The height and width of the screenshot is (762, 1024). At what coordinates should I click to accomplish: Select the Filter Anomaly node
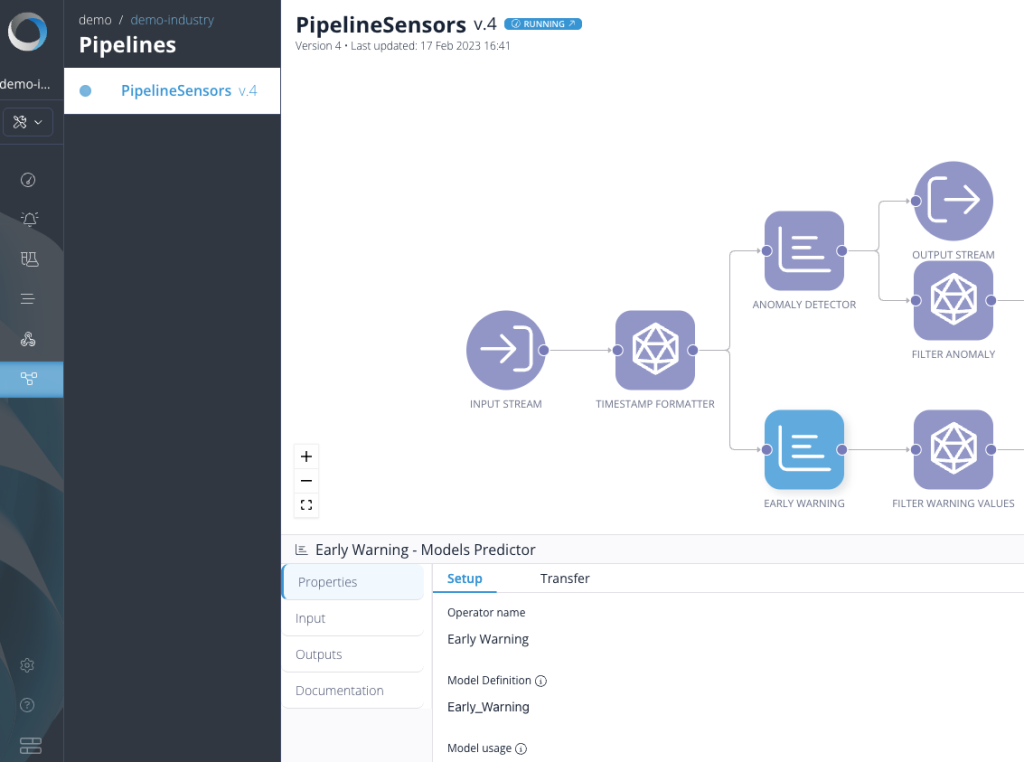[x=953, y=300]
